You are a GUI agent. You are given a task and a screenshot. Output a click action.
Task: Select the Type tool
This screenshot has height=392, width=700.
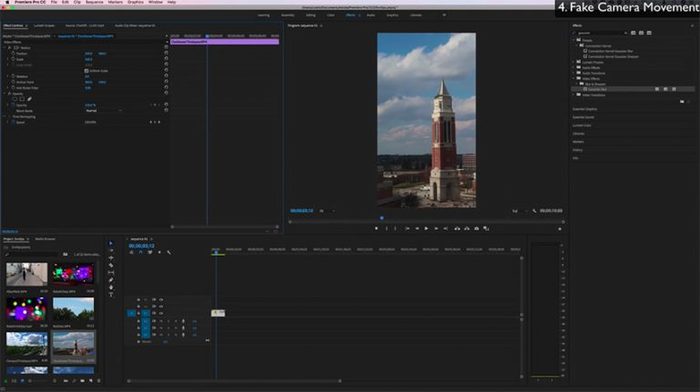click(x=111, y=295)
